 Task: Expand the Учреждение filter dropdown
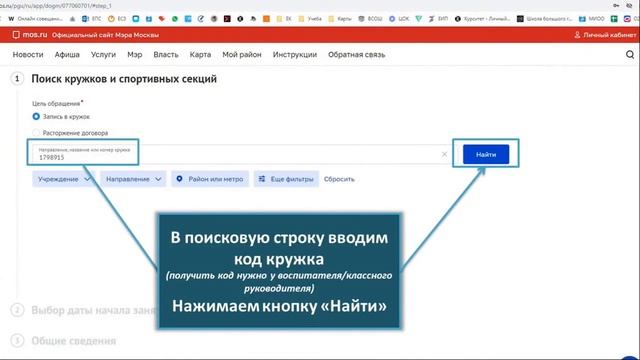click(63, 179)
